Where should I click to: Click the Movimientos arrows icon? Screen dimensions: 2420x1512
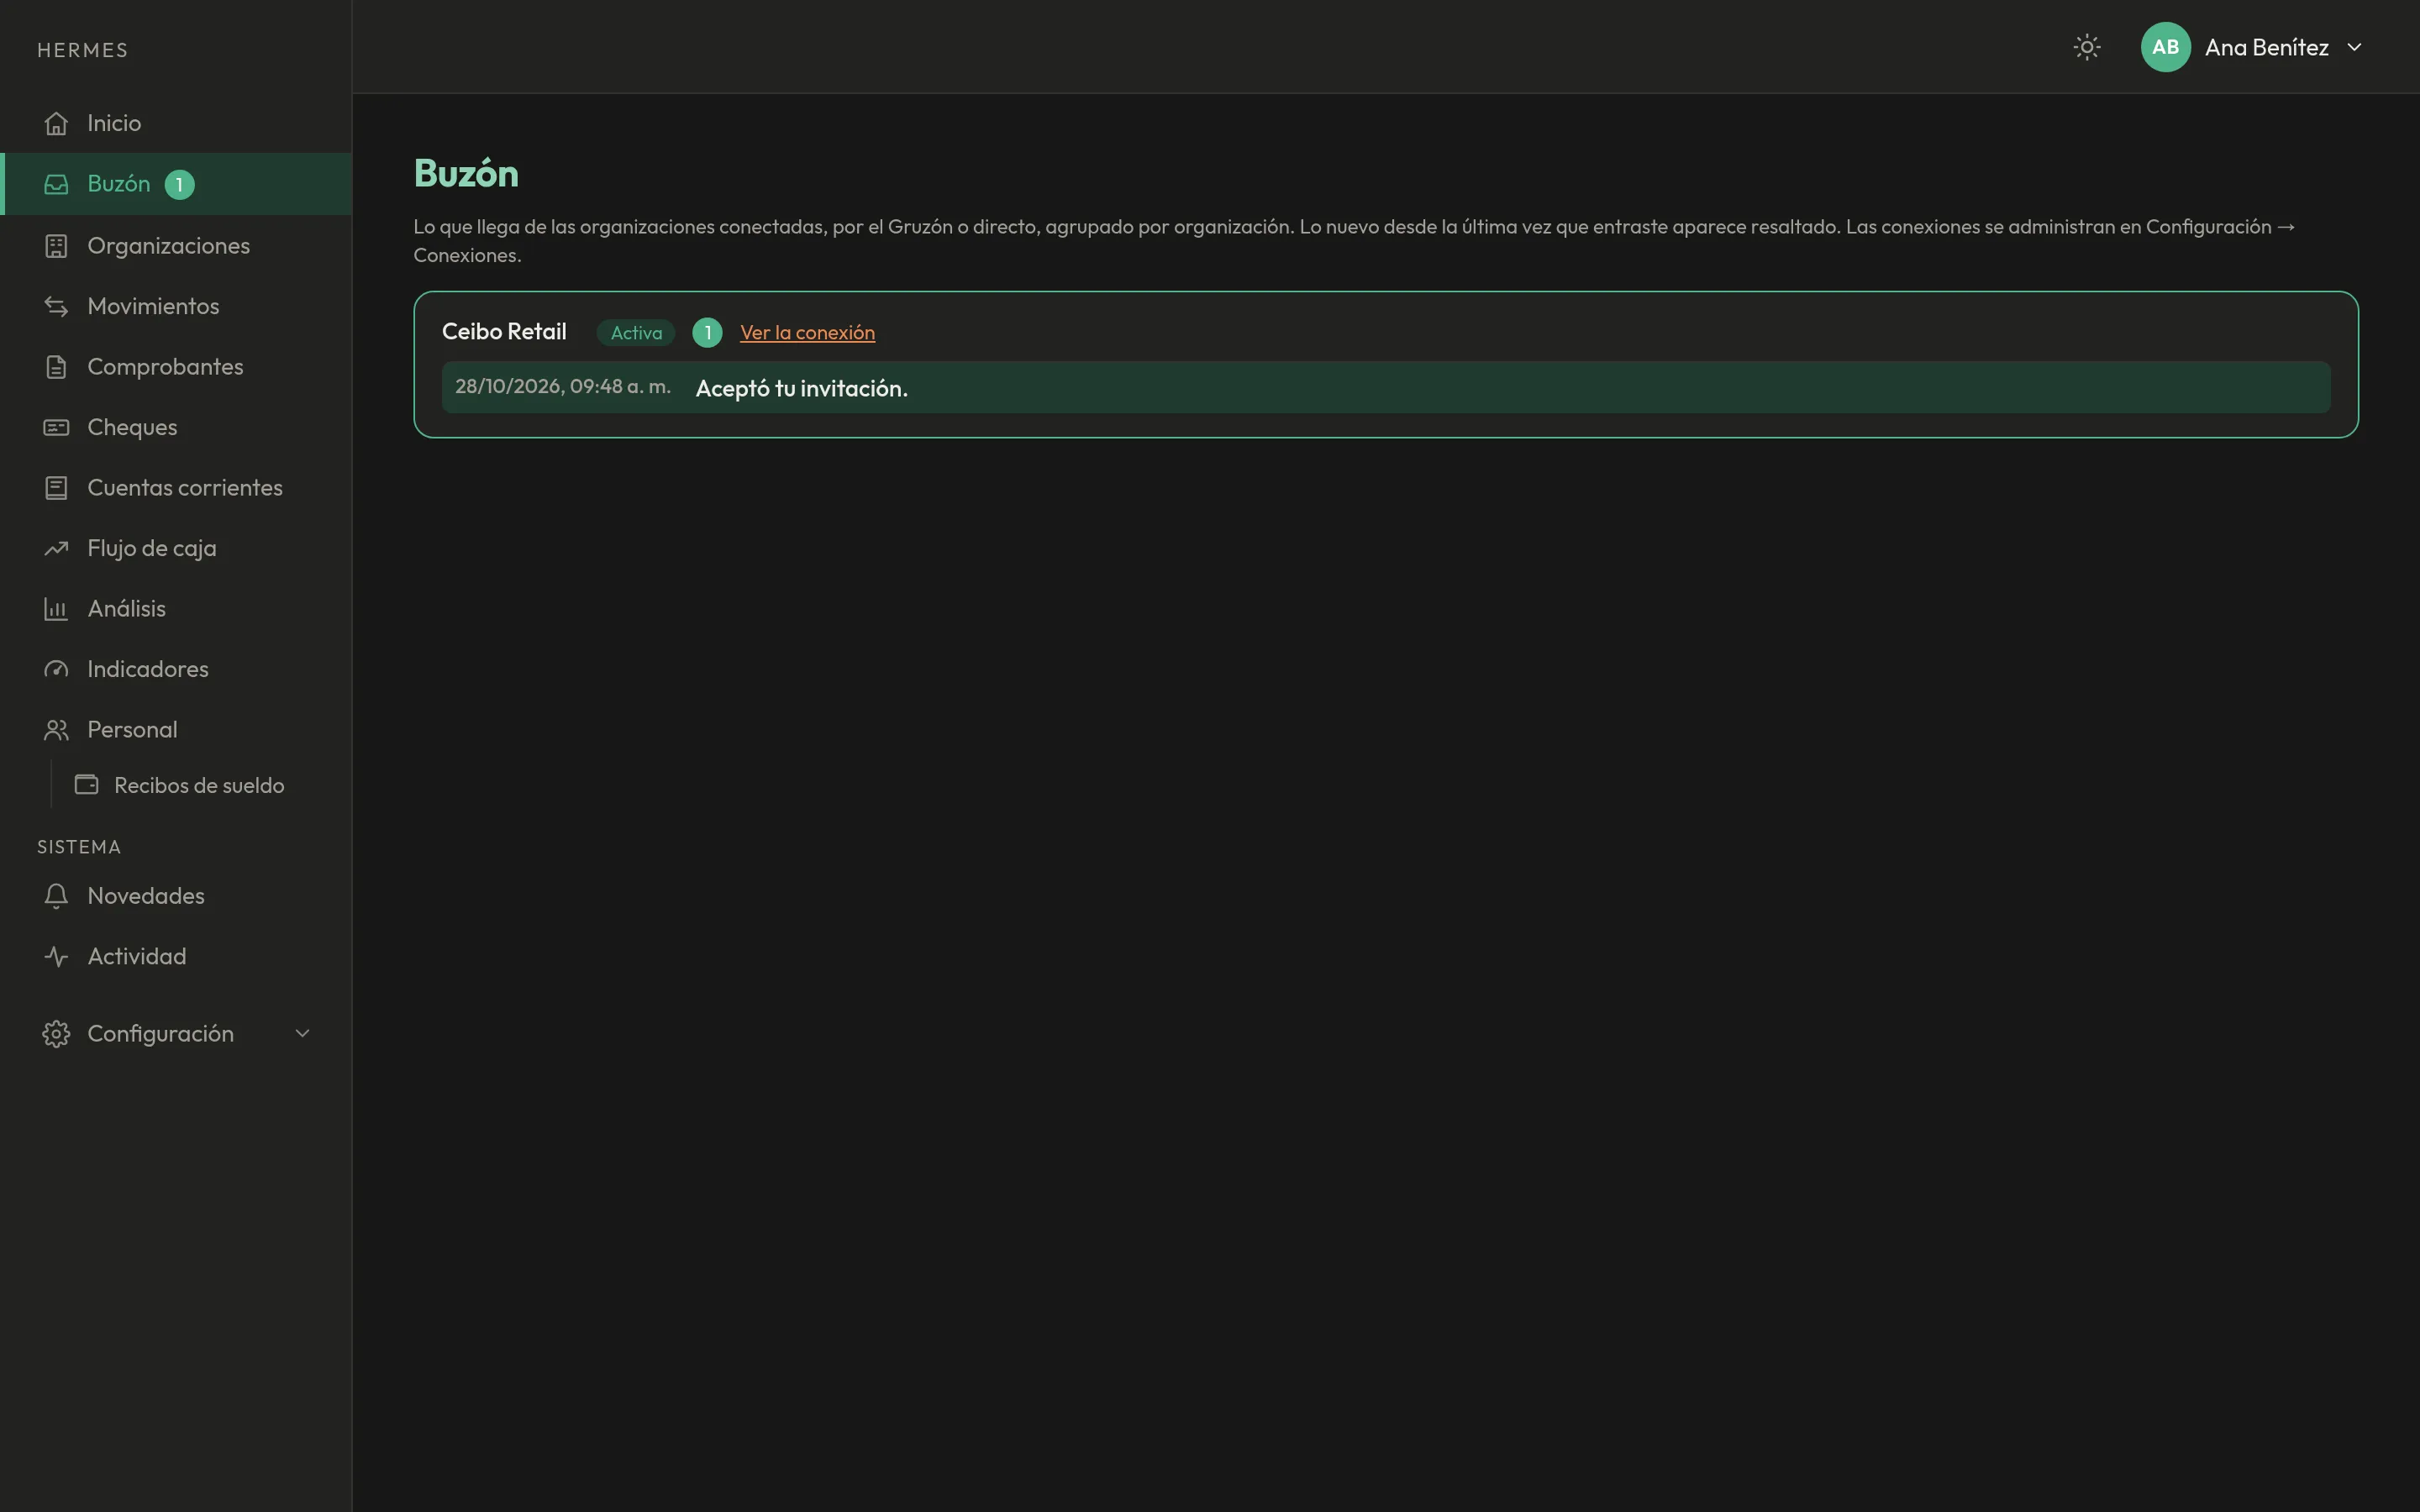(x=56, y=306)
